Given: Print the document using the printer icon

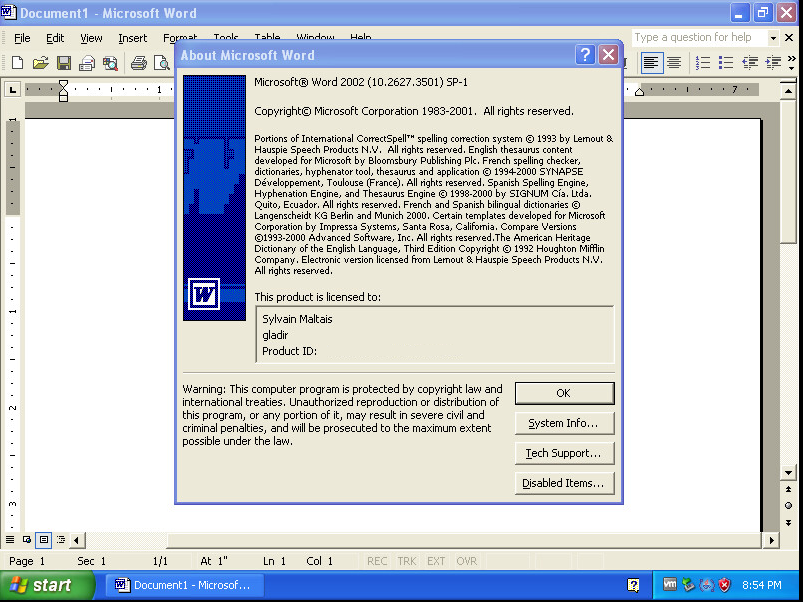Looking at the screenshot, I should coord(138,63).
